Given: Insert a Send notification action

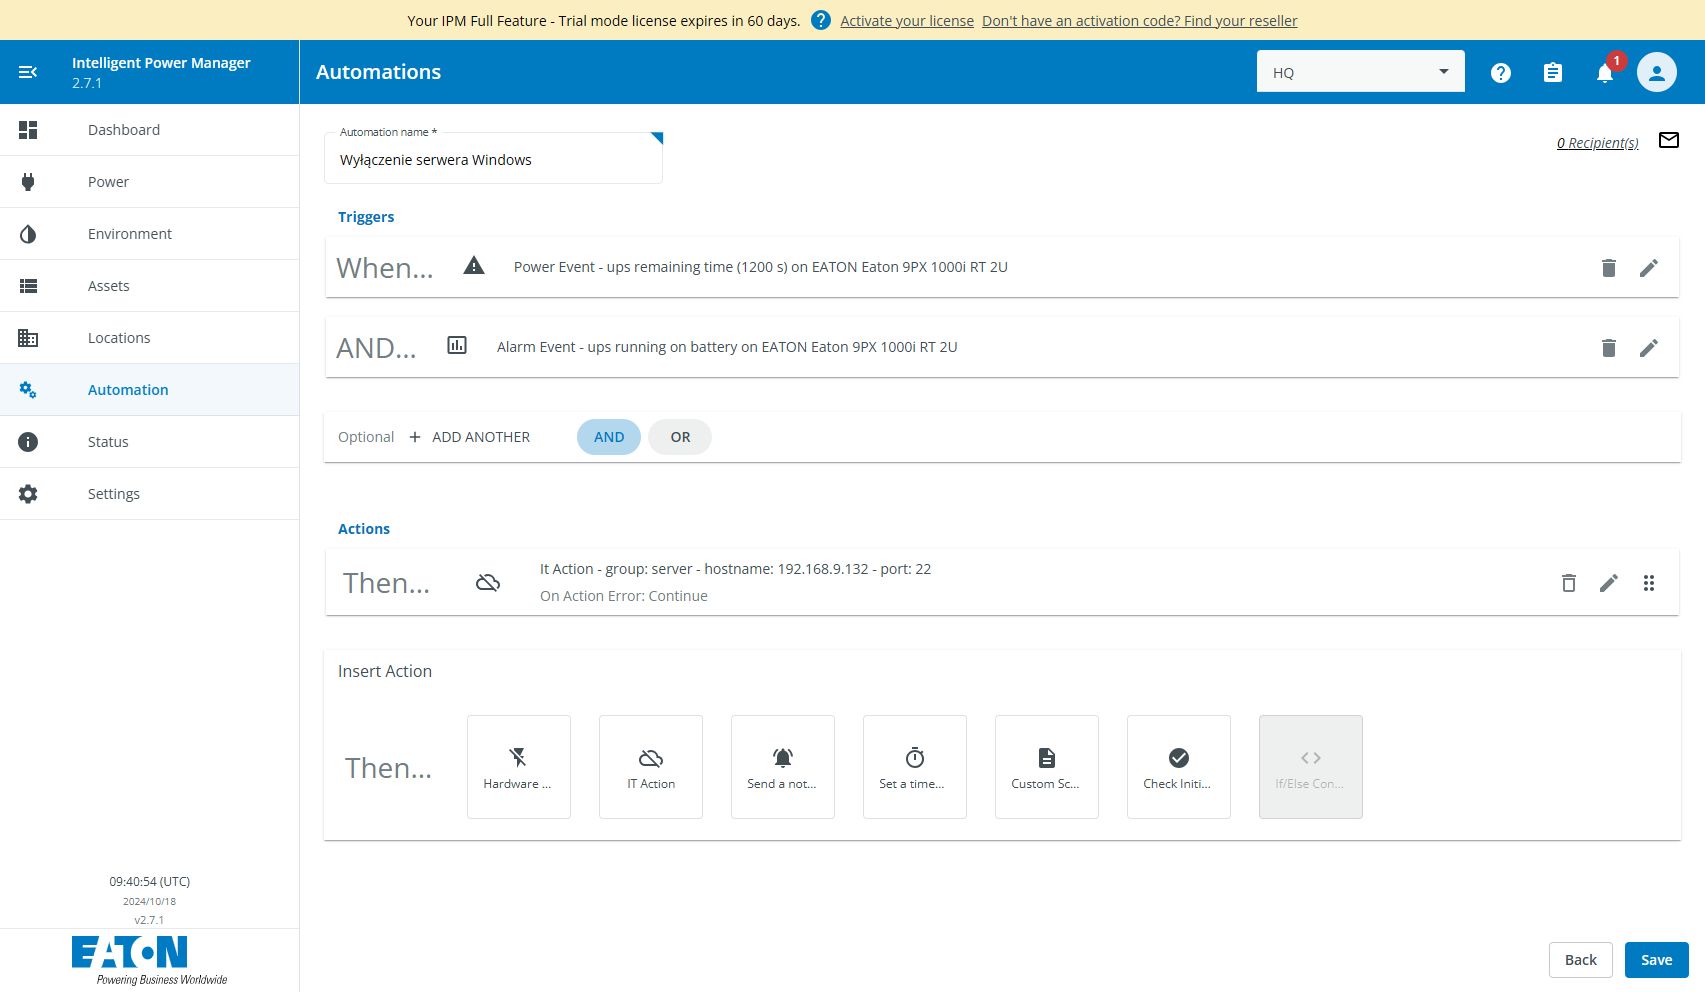Looking at the screenshot, I should click(x=782, y=767).
